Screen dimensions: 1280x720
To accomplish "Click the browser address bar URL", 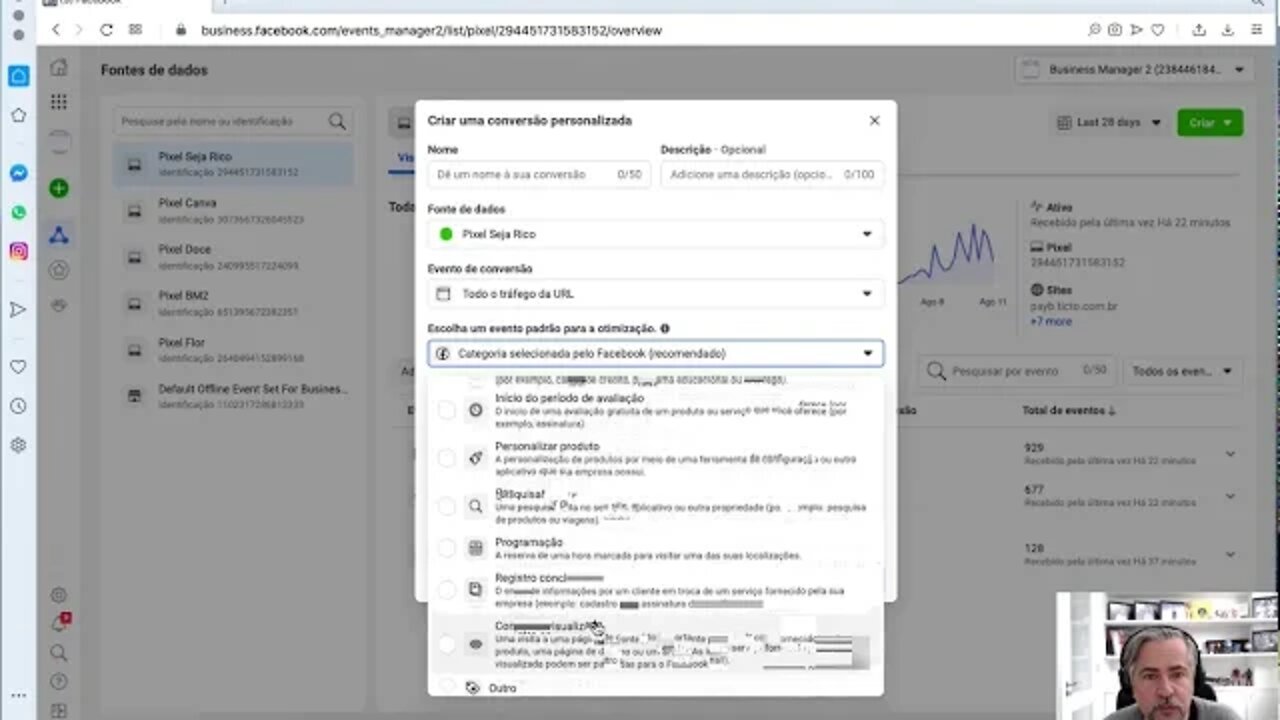I will tap(431, 30).
